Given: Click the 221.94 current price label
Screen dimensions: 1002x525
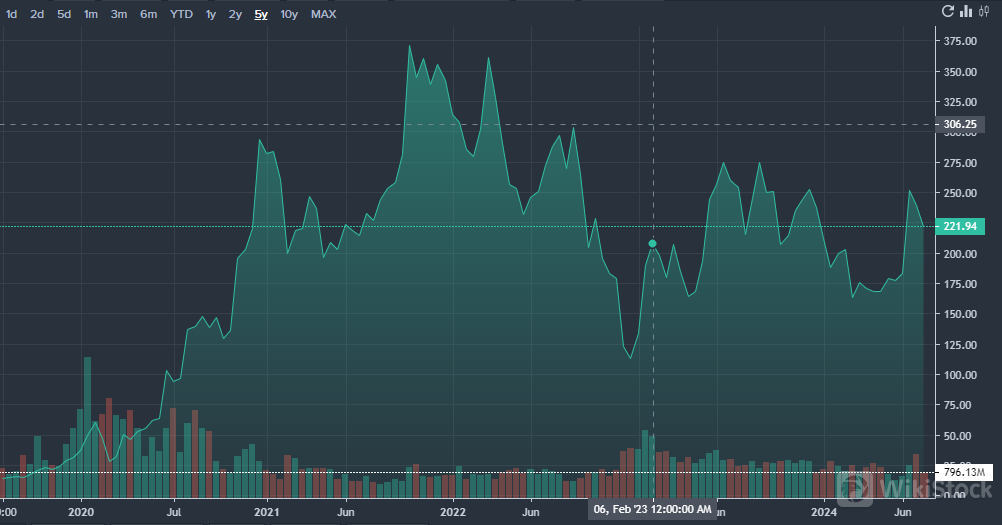Looking at the screenshot, I should click(958, 227).
